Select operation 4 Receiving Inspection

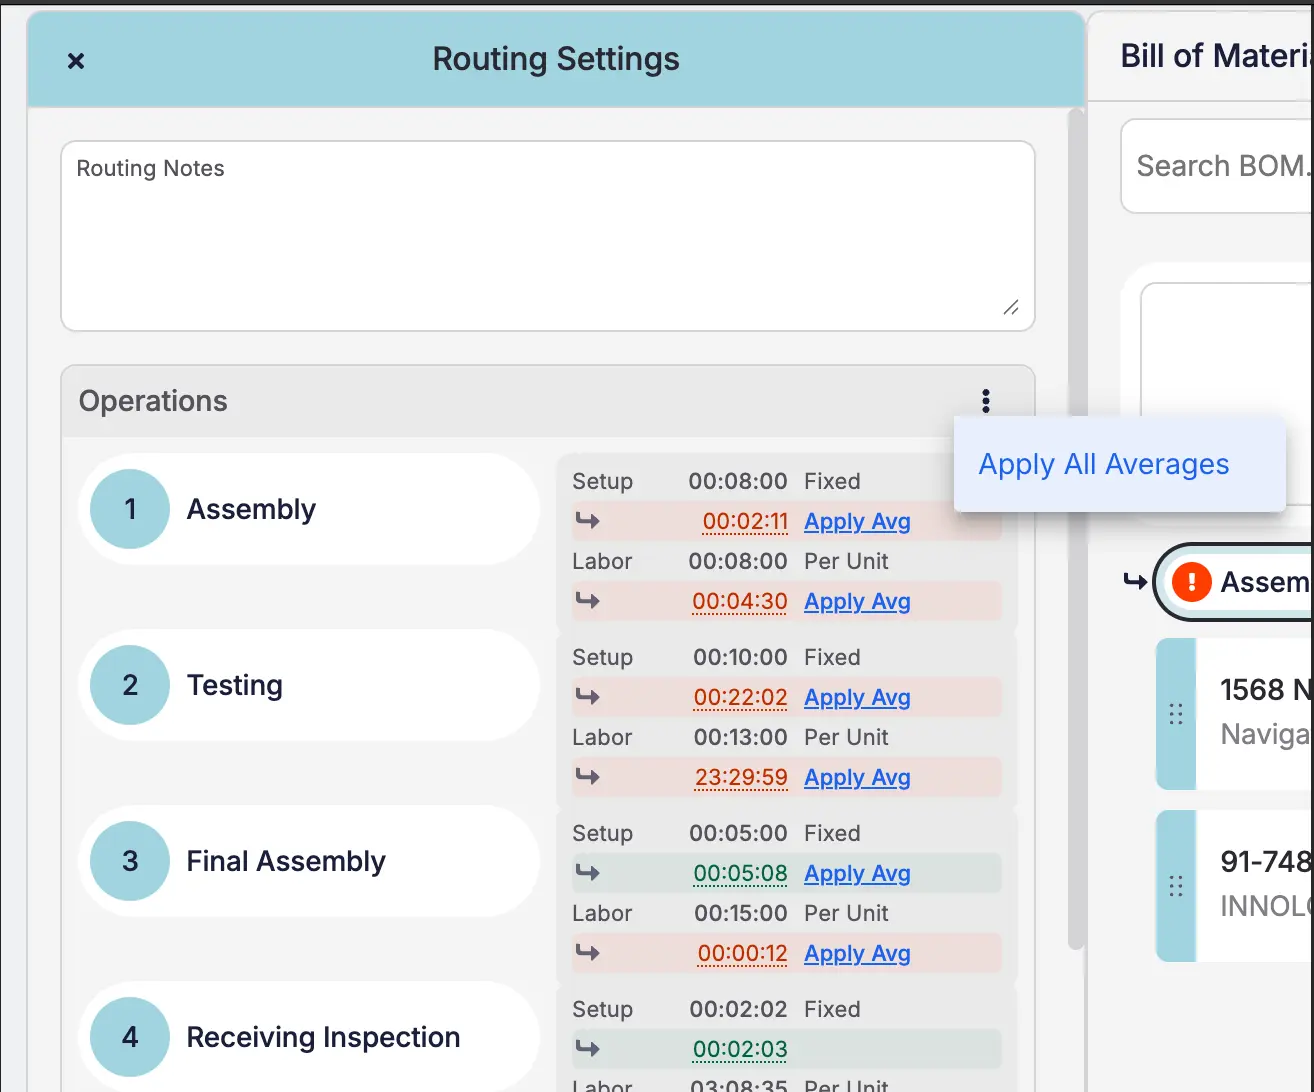[309, 1037]
